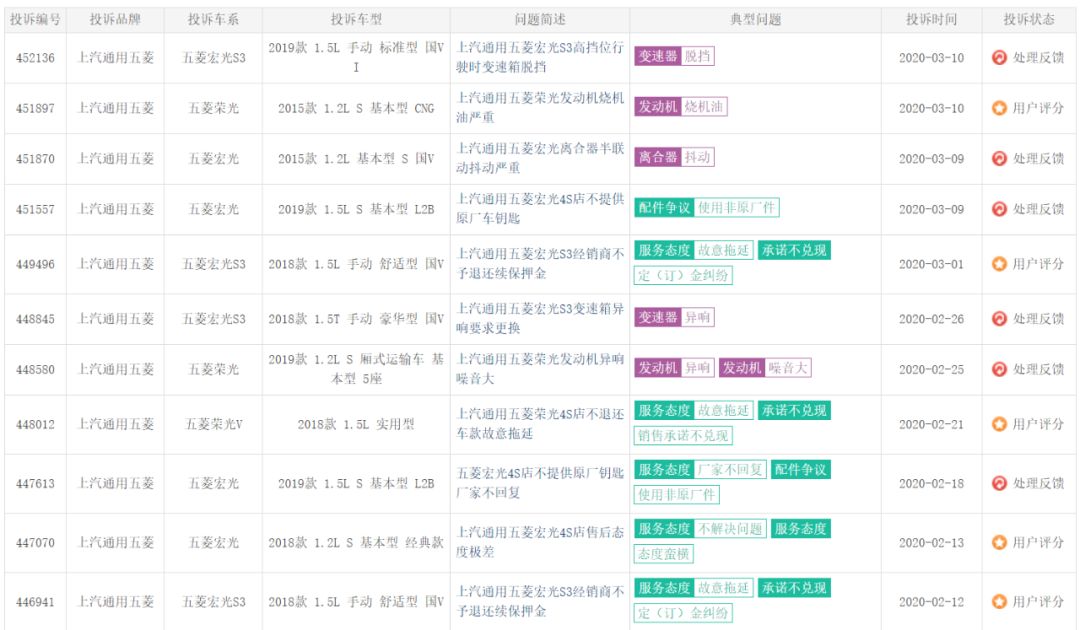Viewport: 1080px width, 630px height.
Task: Select the 投诉编号 column header
Action: click(35, 19)
